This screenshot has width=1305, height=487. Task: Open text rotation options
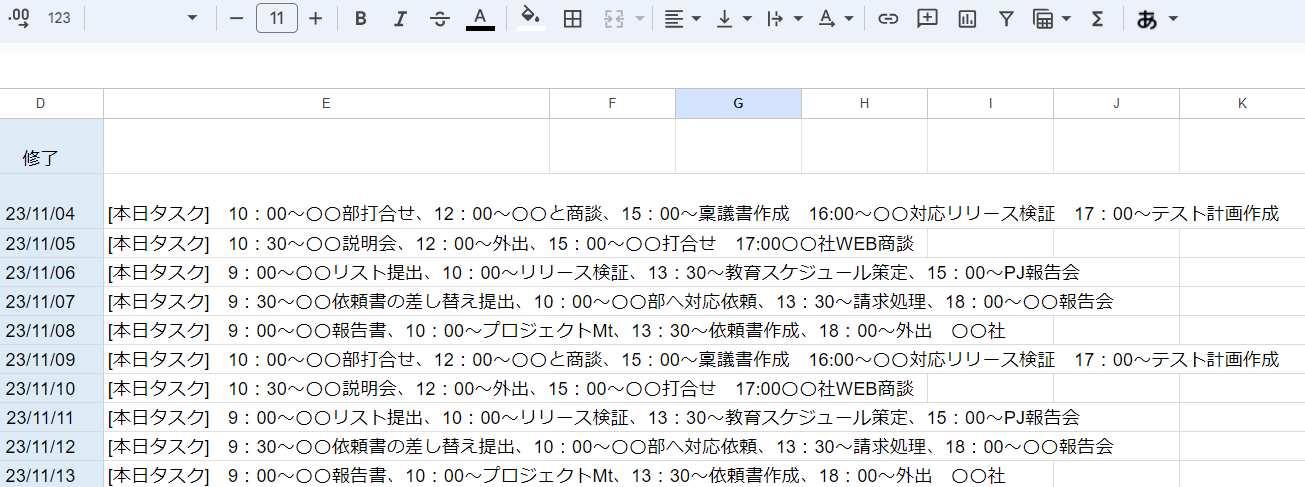(x=835, y=18)
